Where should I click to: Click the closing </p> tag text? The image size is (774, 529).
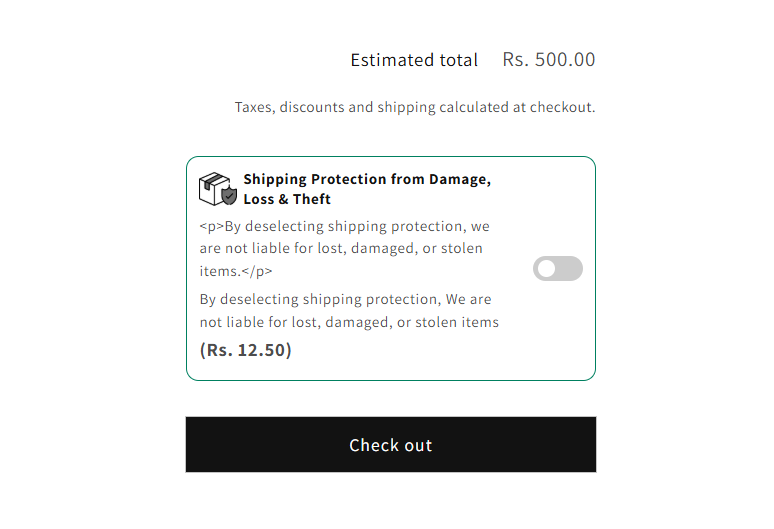pos(256,271)
